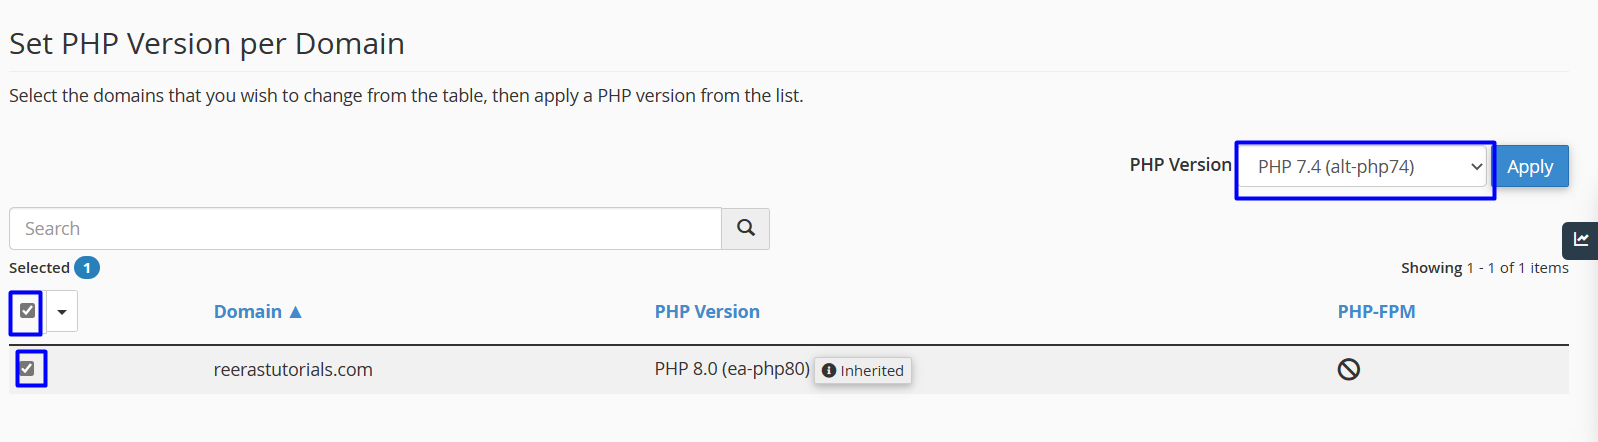Click the PHP 8.0 (ea-php80) version text
Image resolution: width=1598 pixels, height=442 pixels.
(732, 369)
